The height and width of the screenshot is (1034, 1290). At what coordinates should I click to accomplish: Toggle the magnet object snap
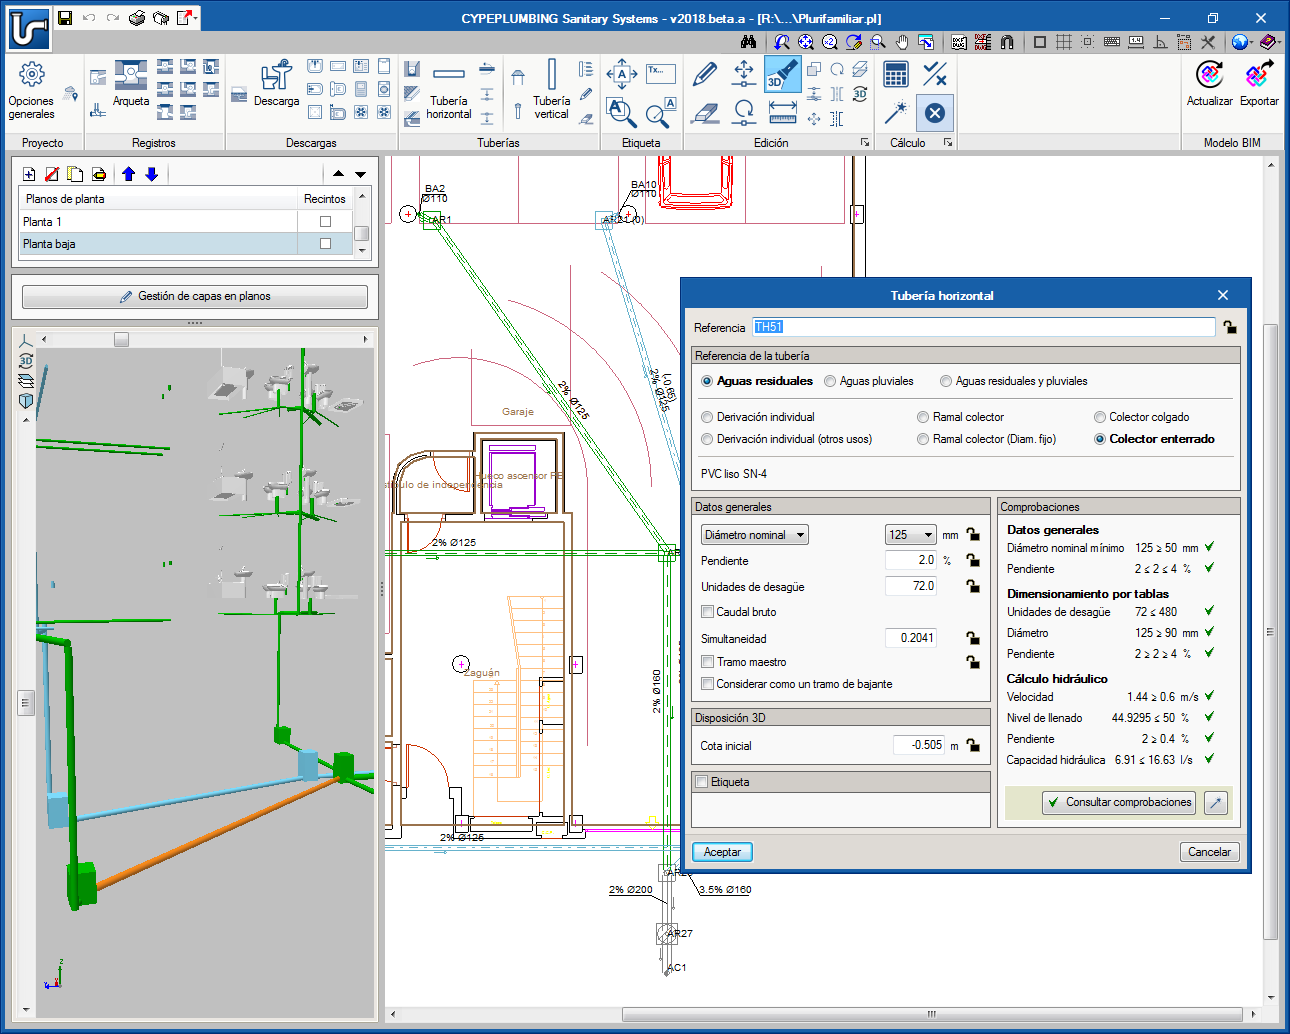point(1007,42)
